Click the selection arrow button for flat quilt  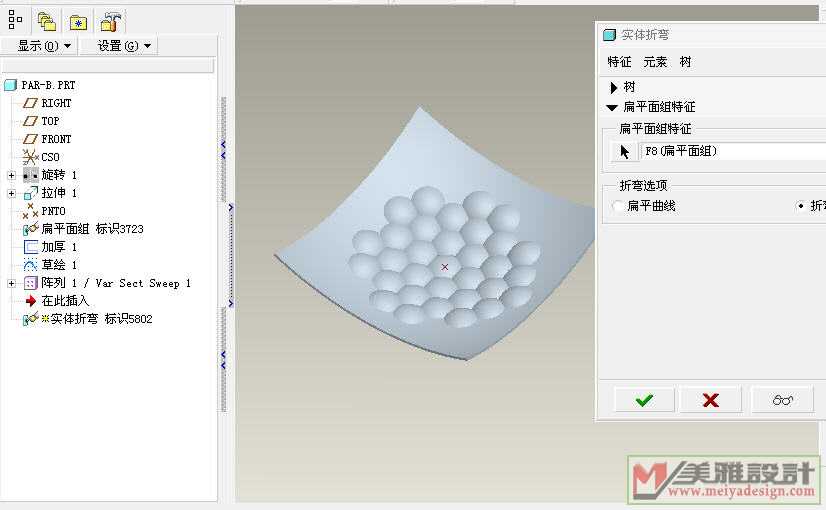tap(624, 152)
